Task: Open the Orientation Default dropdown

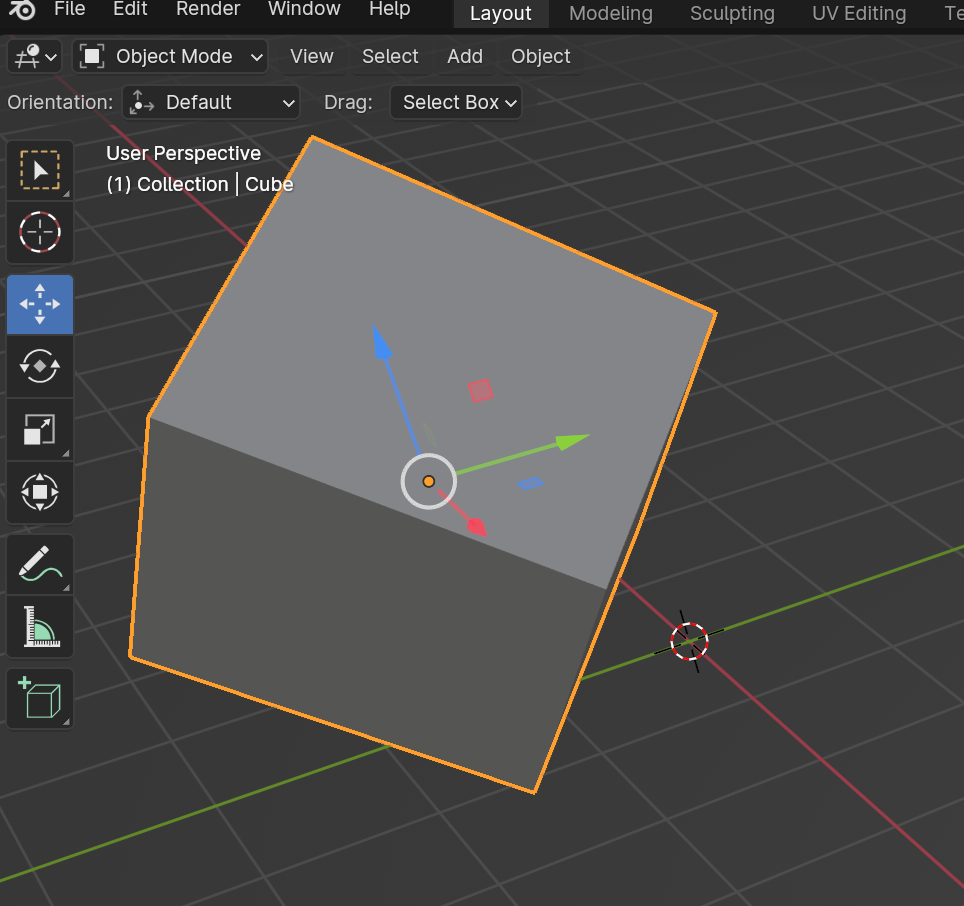Action: coord(211,102)
